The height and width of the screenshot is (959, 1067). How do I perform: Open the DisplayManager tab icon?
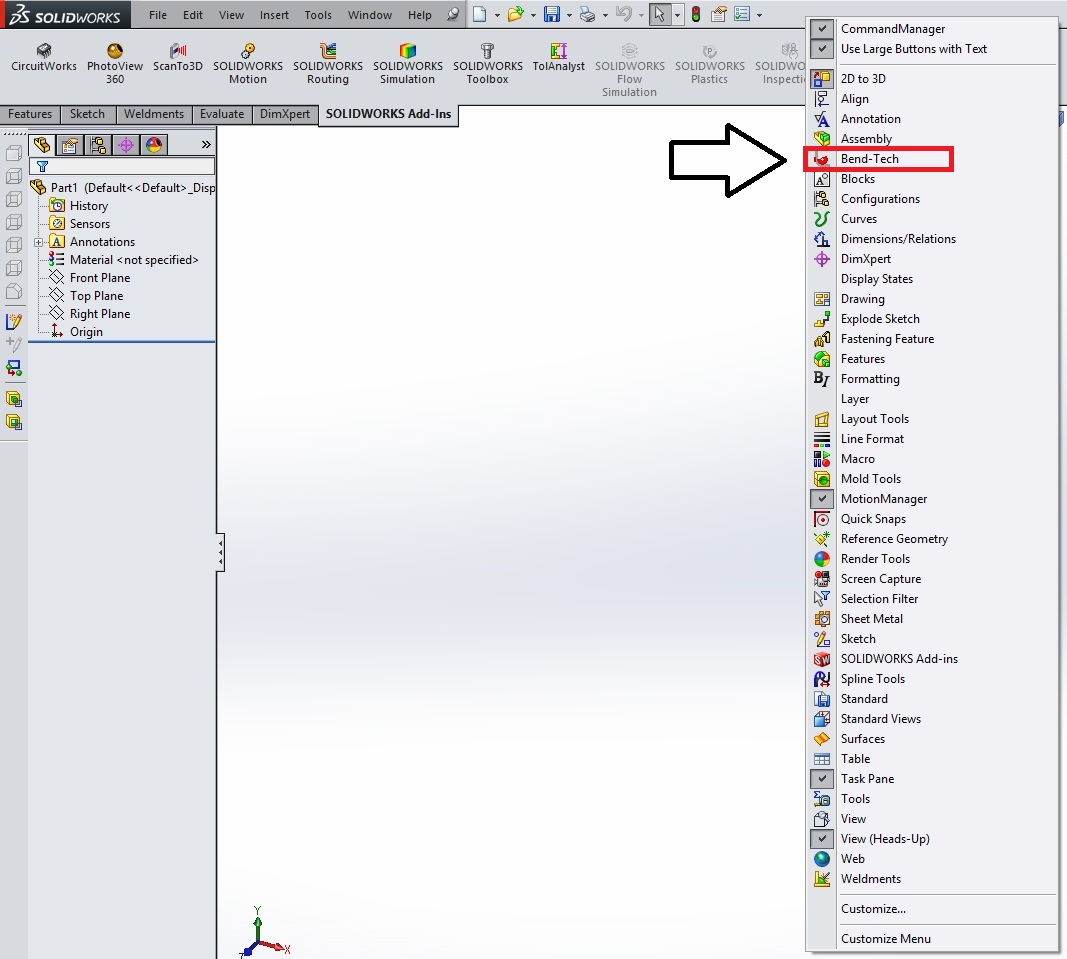(x=154, y=145)
